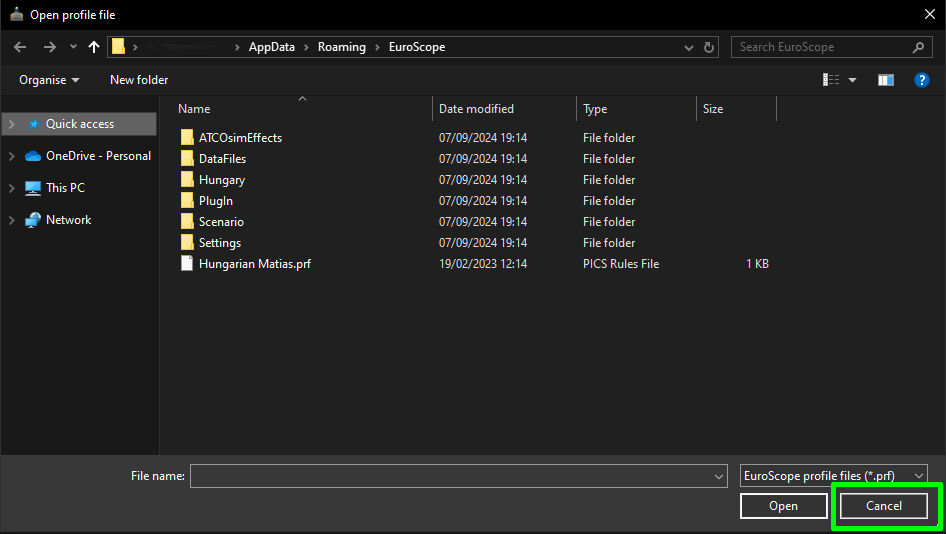Click the Up one level arrow
The height and width of the screenshot is (534, 946).
(94, 47)
